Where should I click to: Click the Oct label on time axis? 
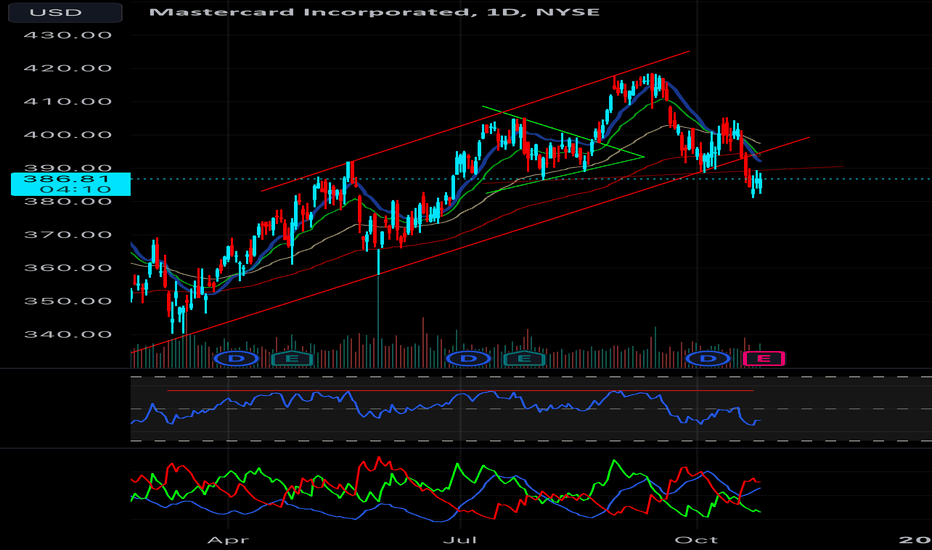696,540
